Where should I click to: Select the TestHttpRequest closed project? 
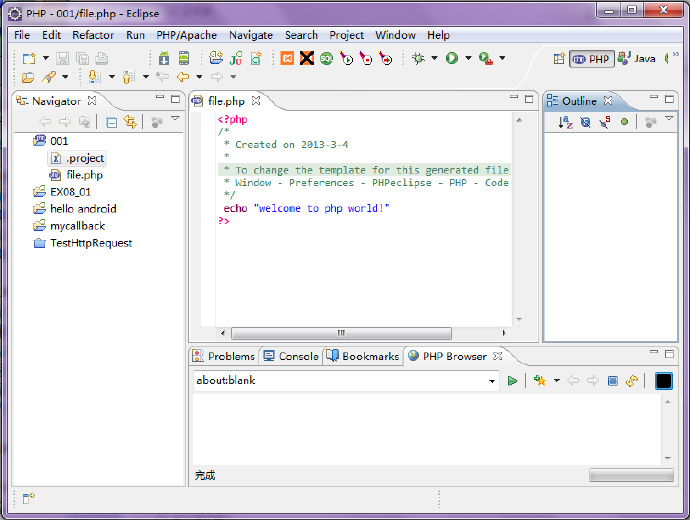pyautogui.click(x=83, y=243)
